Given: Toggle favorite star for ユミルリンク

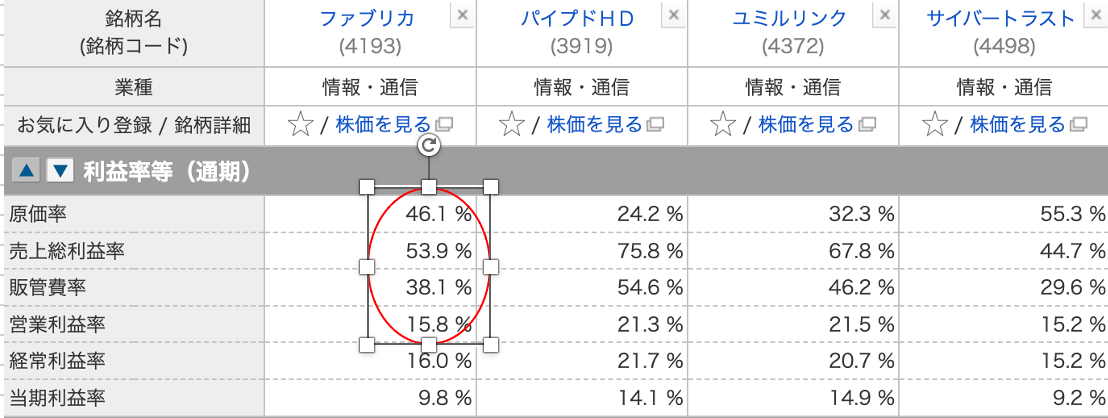Looking at the screenshot, I should pos(722,126).
